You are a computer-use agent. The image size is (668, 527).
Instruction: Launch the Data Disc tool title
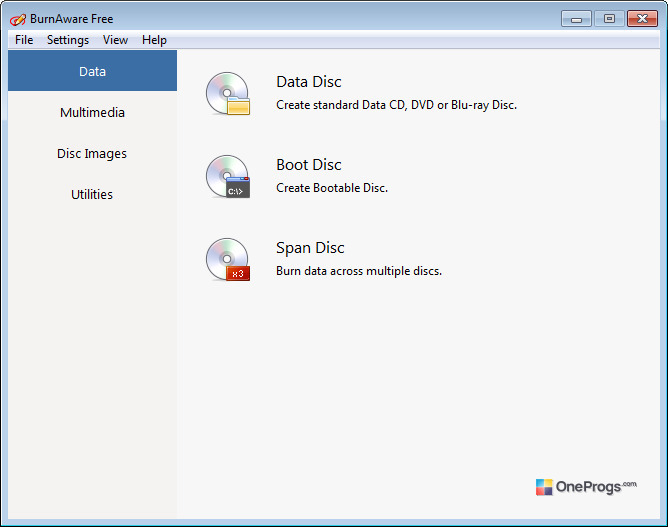tap(309, 82)
